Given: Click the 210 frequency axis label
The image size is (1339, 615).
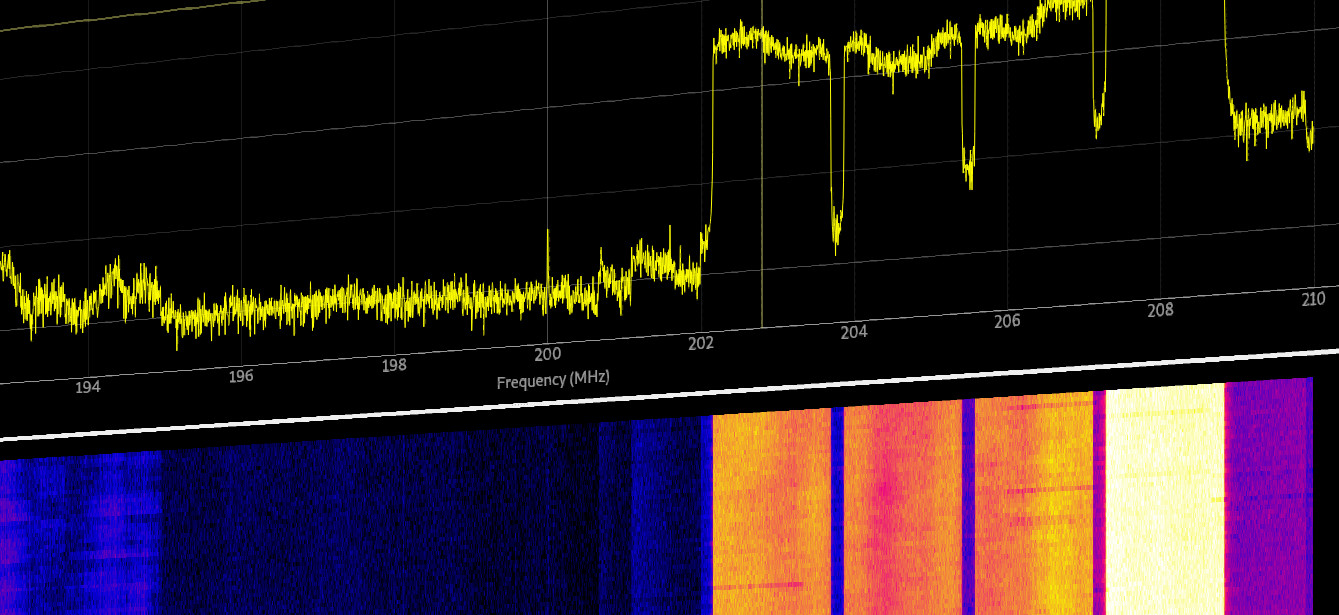Looking at the screenshot, I should [x=1313, y=299].
